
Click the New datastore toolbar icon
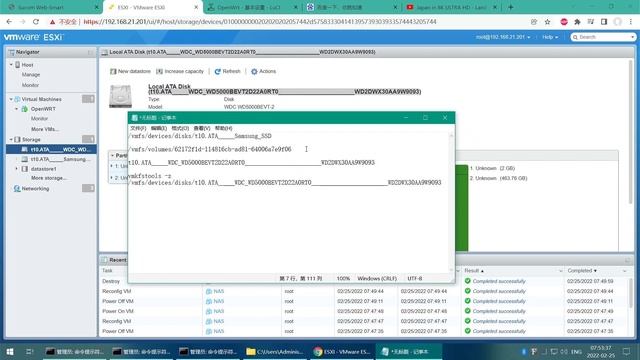(113, 71)
